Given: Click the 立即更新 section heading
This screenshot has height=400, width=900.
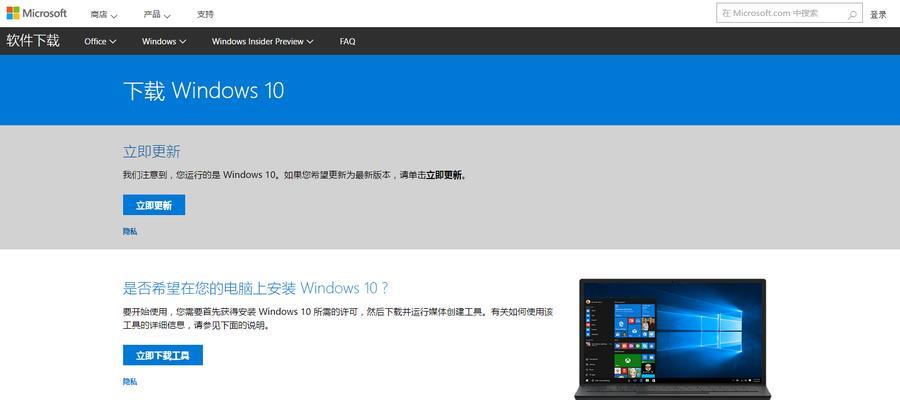Looking at the screenshot, I should click(152, 152).
